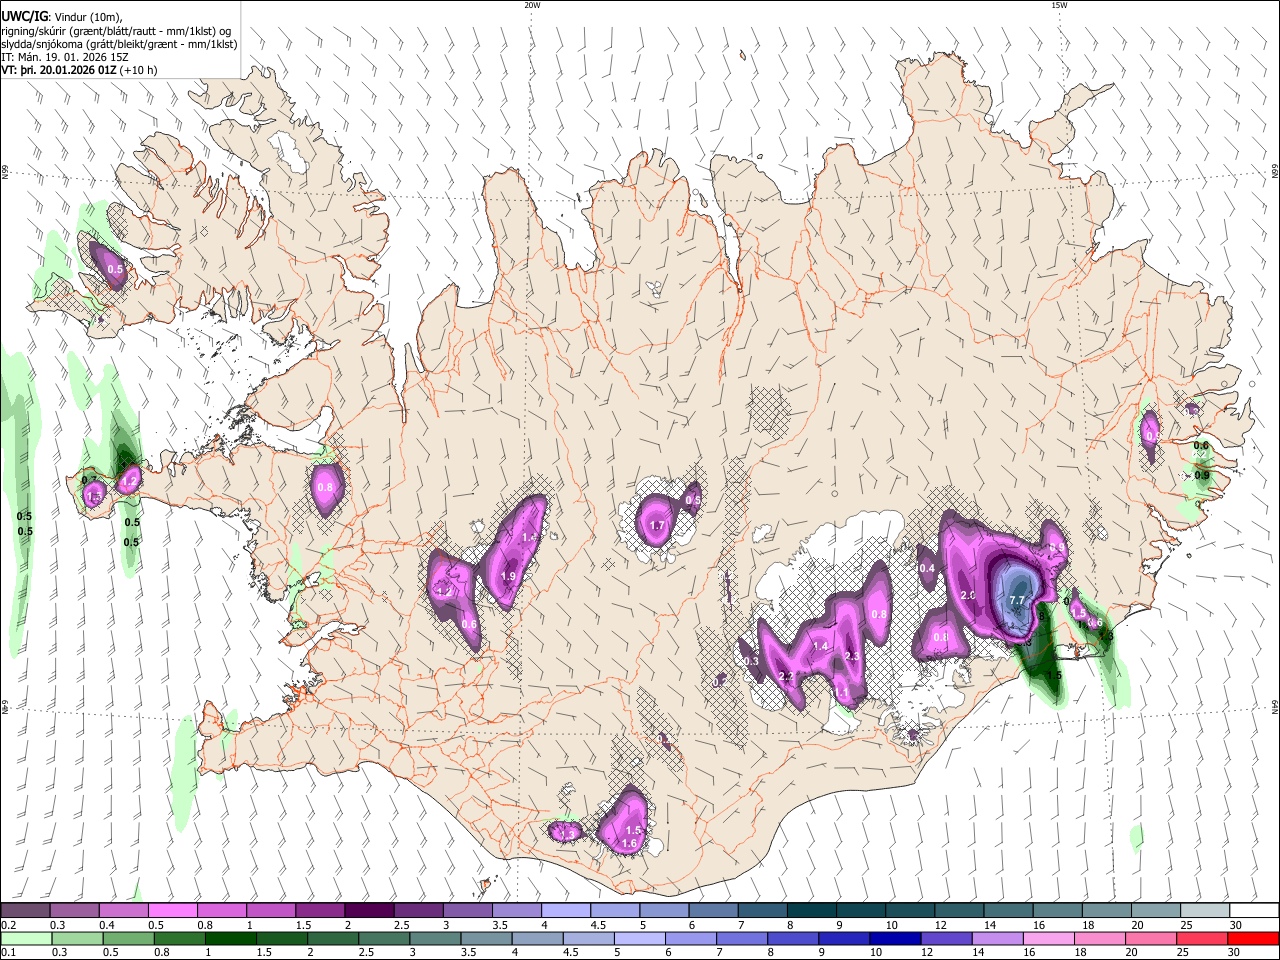Click the 'slydda/snjókoma' legend description line
The width and height of the screenshot is (1280, 960).
pyautogui.click(x=120, y=44)
